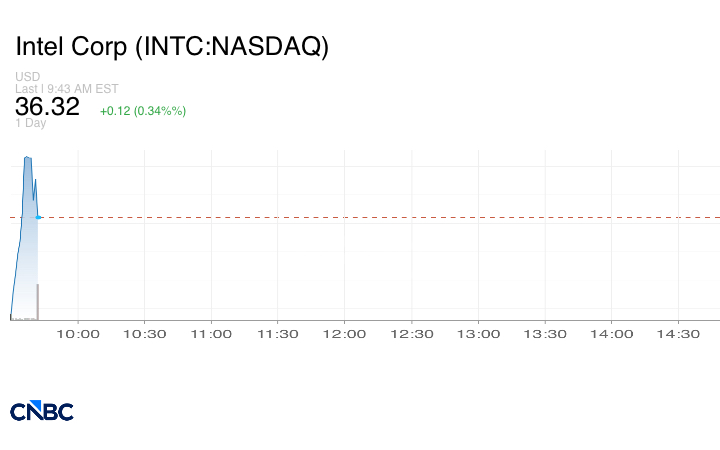
Task: Click the 14:00 time axis label
Action: (x=611, y=334)
